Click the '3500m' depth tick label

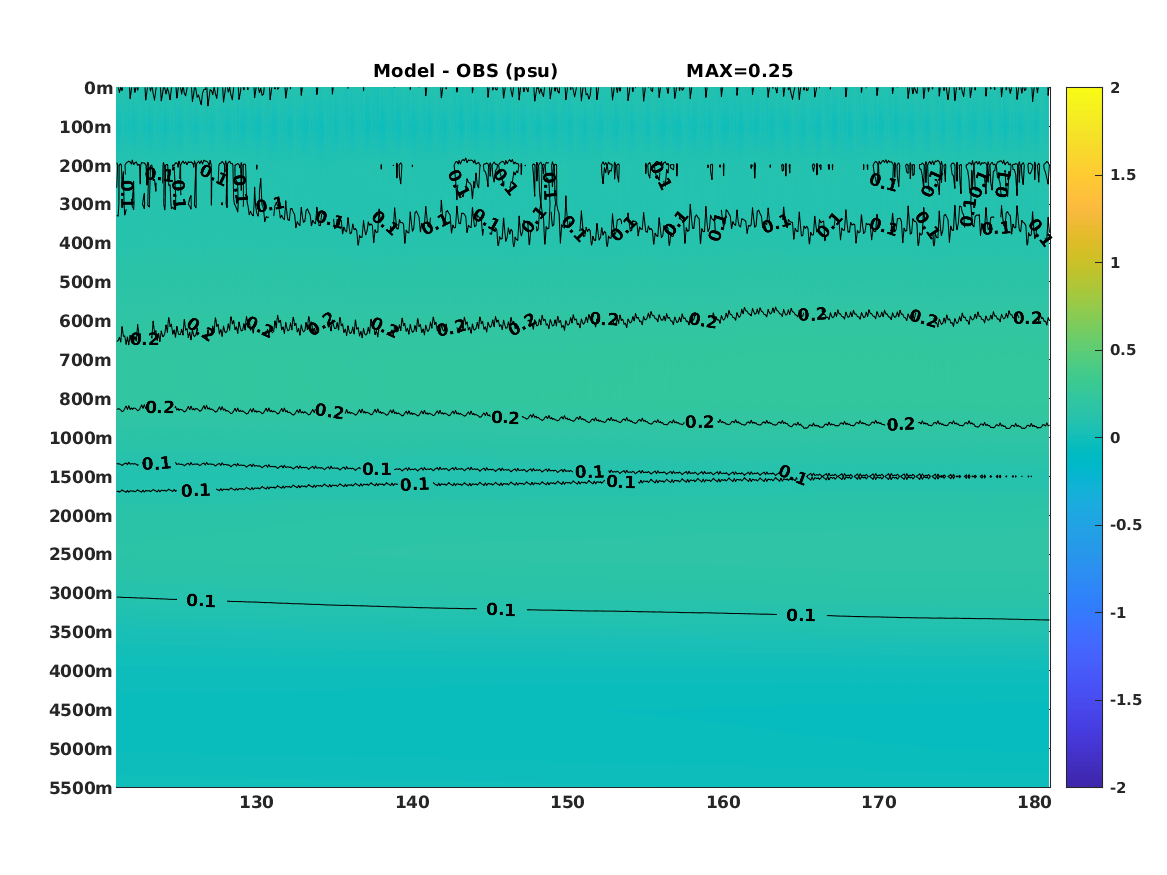click(x=81, y=632)
